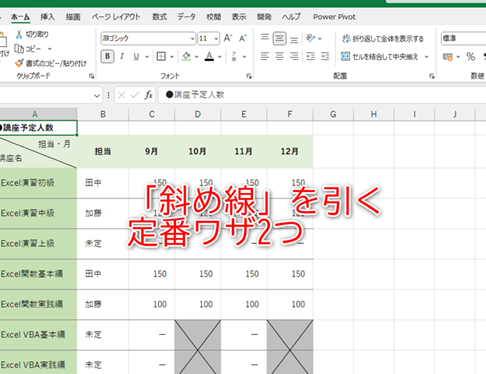Image resolution: width=486 pixels, height=374 pixels.
Task: Expand borders dropdown arrow
Action: click(172, 57)
